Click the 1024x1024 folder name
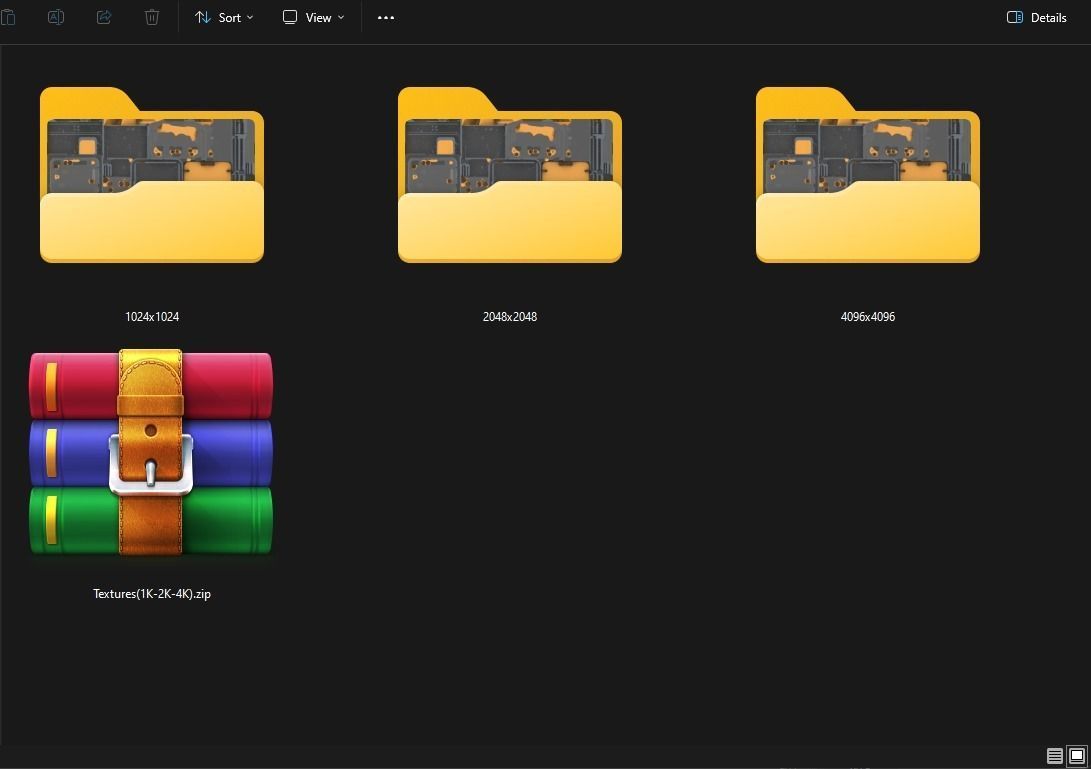Viewport: 1091px width, 769px height. point(152,317)
